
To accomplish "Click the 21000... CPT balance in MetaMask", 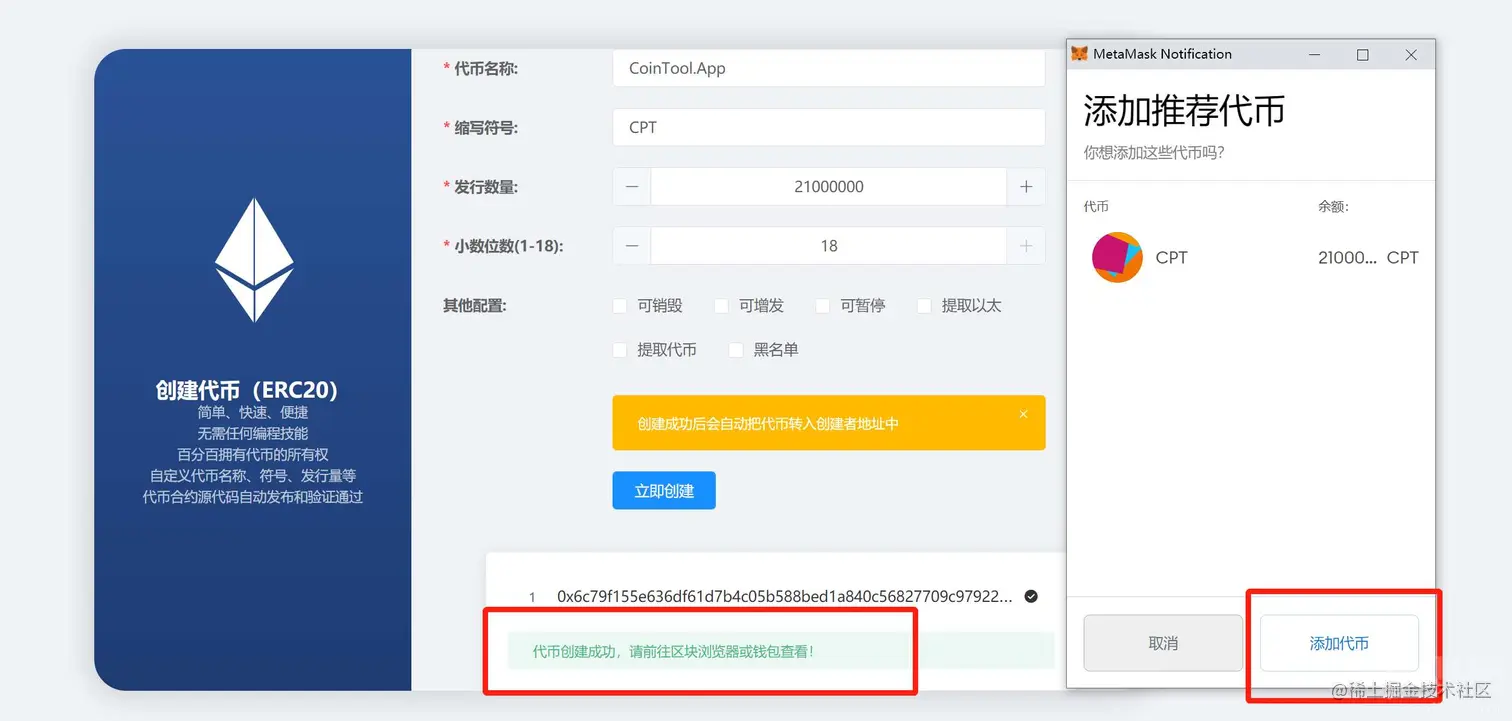I will (1368, 258).
